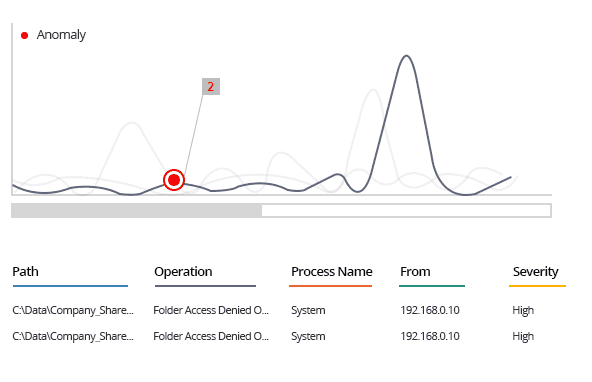Click the High severity in first row

tap(523, 310)
